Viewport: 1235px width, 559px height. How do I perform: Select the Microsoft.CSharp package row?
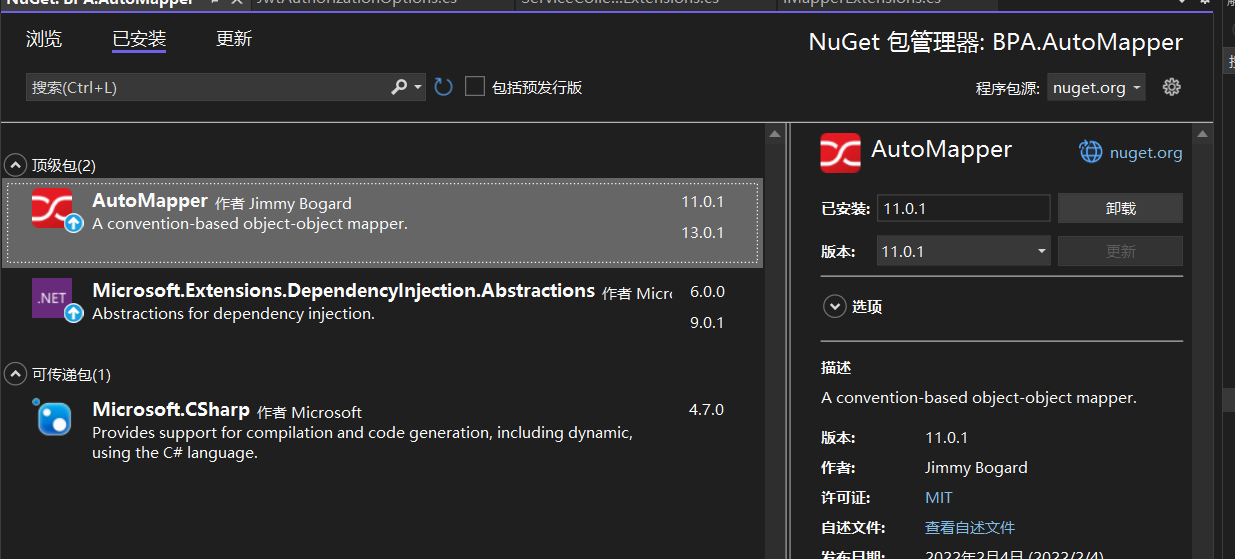point(382,430)
